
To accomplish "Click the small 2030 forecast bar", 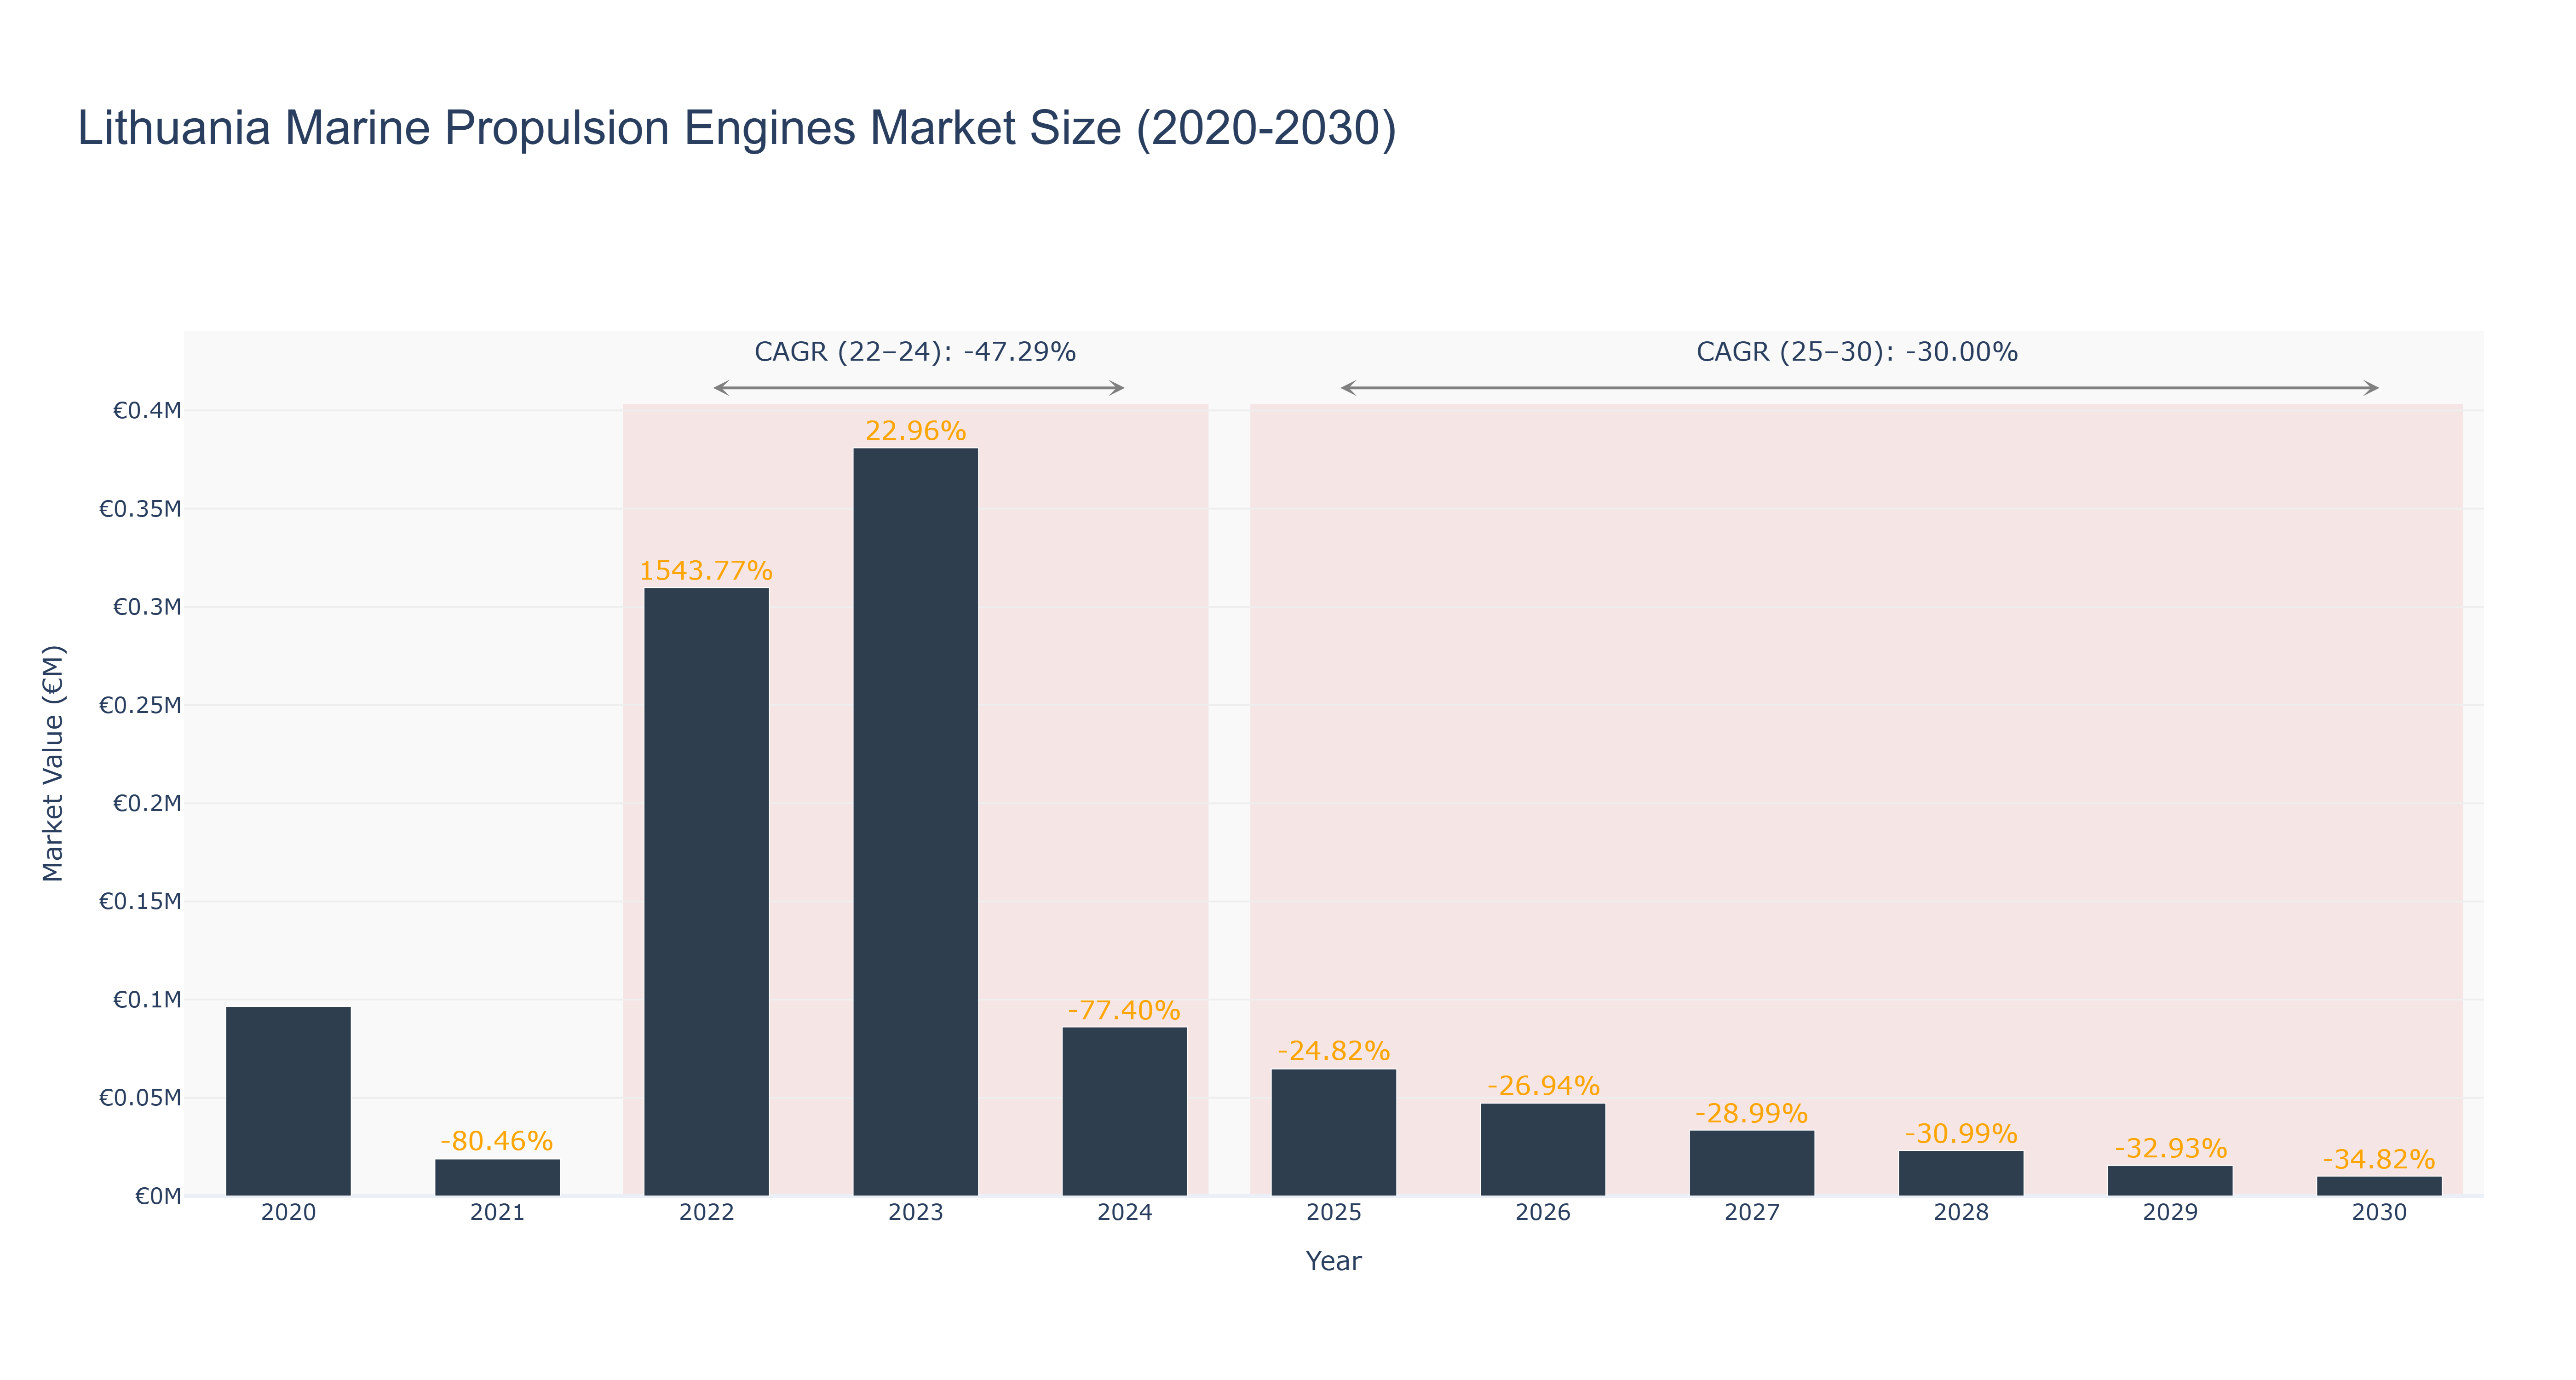I will click(2379, 1186).
